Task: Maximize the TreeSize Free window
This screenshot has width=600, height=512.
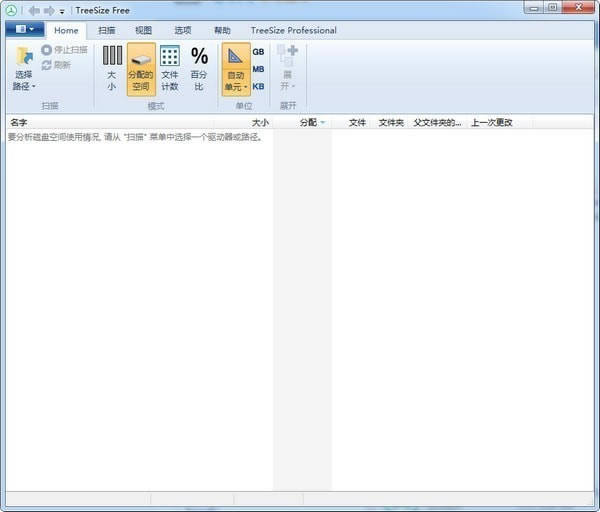Action: (x=553, y=7)
